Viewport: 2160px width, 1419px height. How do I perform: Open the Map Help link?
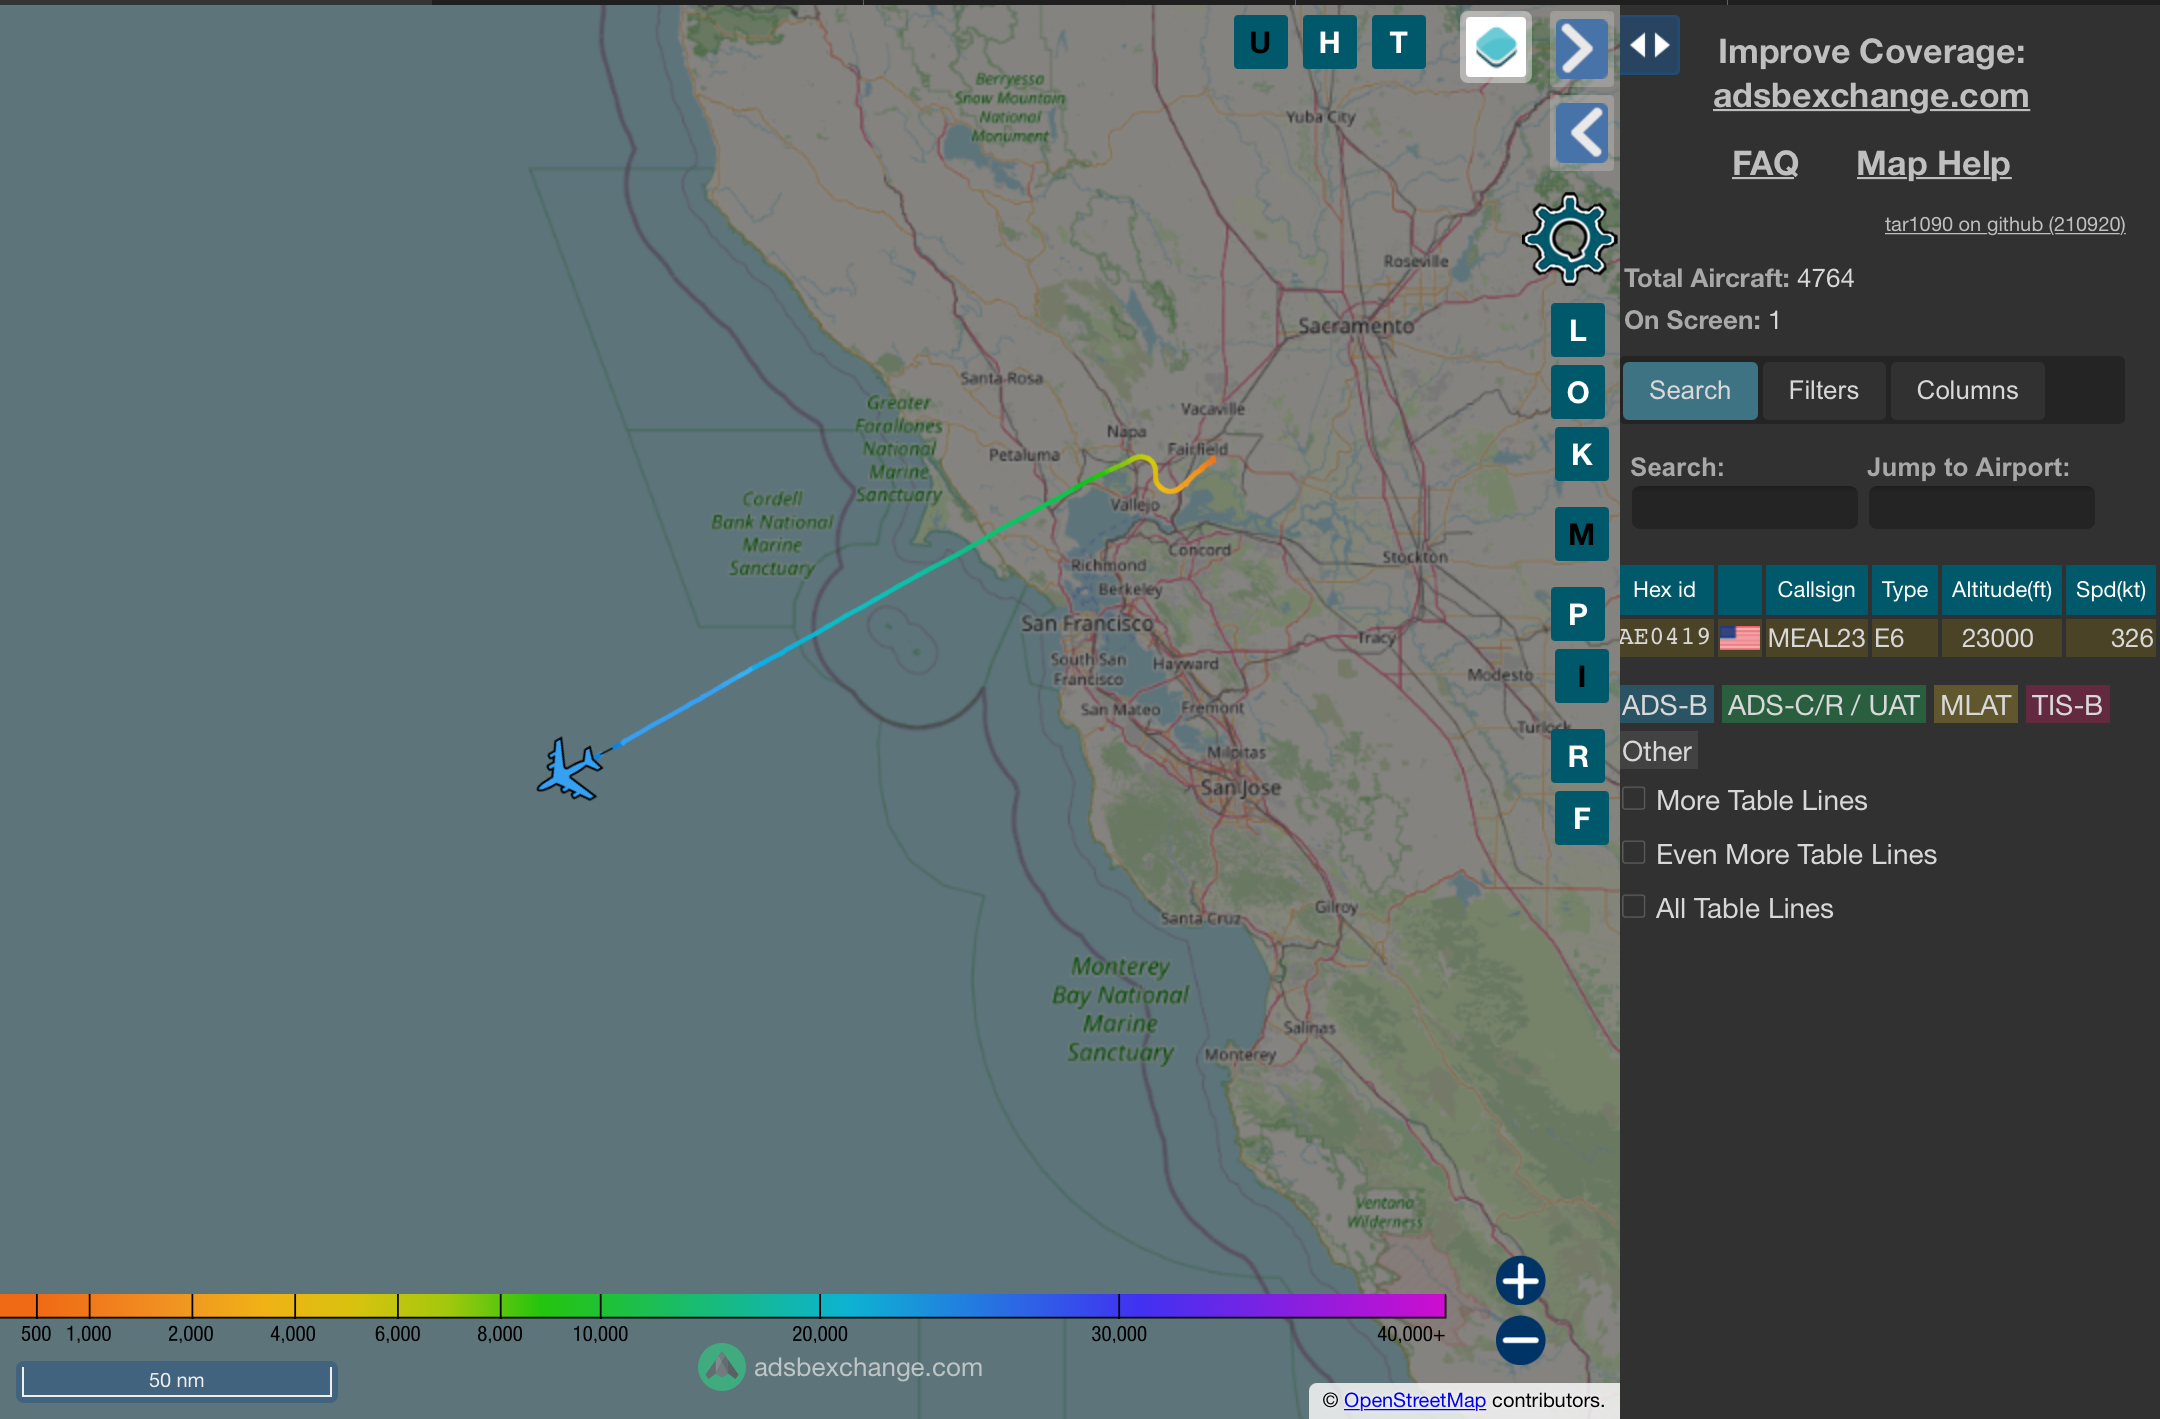(x=1933, y=163)
